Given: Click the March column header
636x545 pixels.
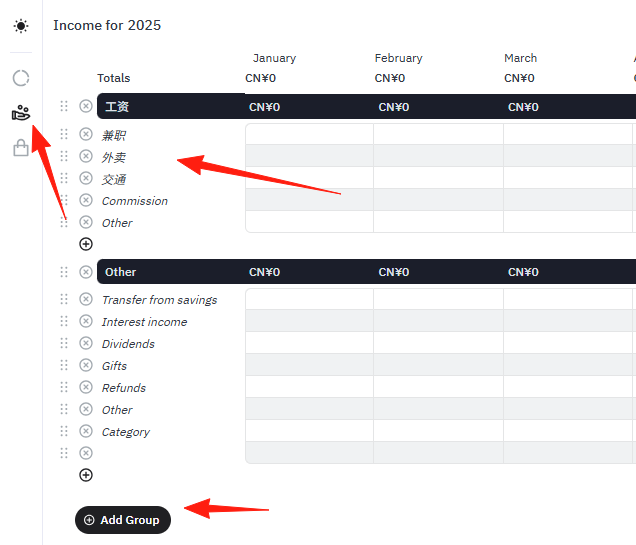Looking at the screenshot, I should tap(520, 58).
